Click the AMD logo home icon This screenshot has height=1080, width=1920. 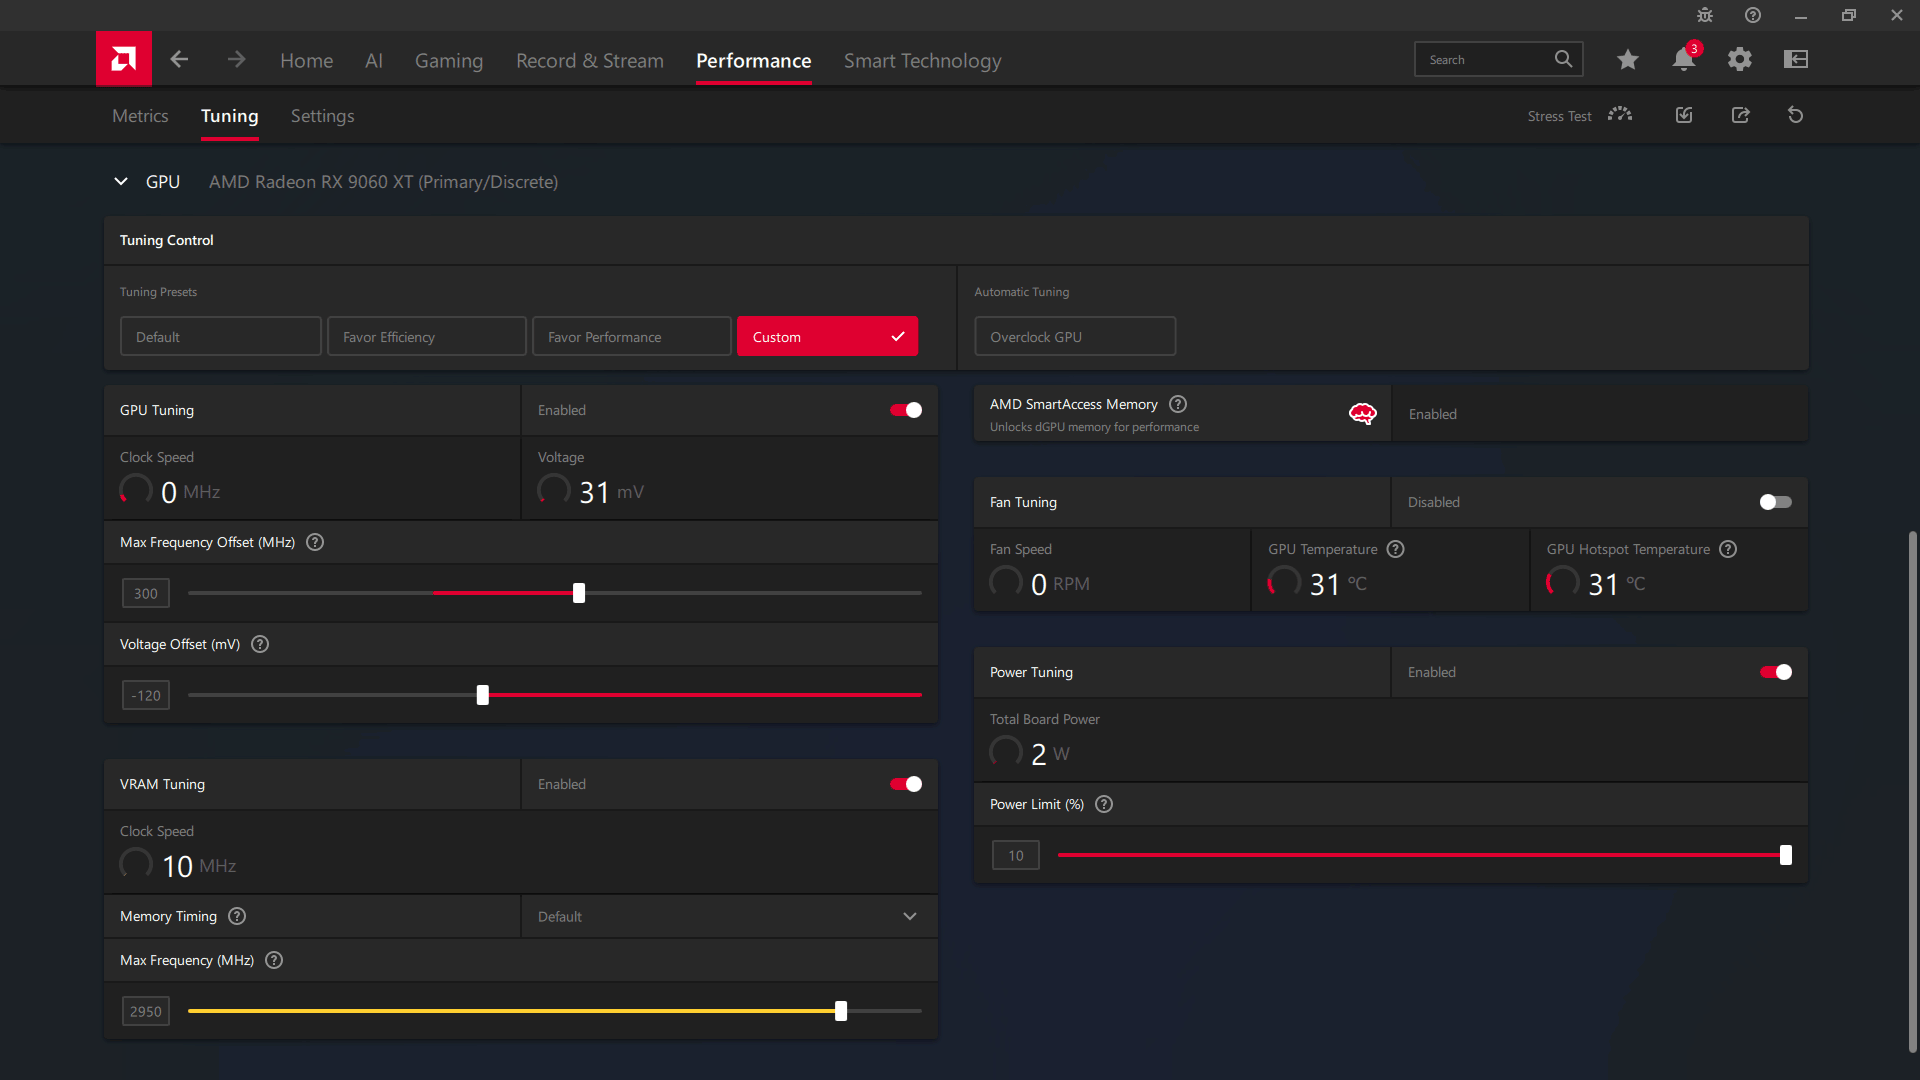click(x=124, y=59)
